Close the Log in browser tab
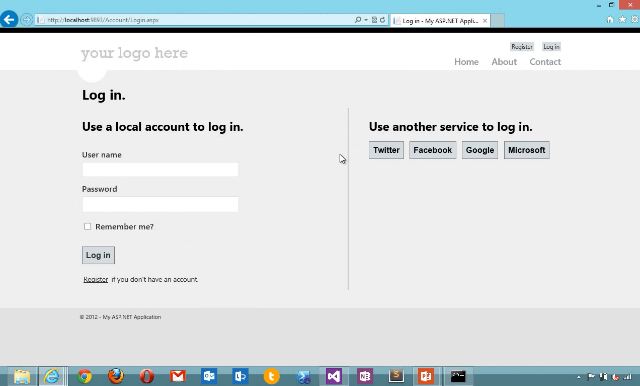640x386 pixels. (x=485, y=20)
